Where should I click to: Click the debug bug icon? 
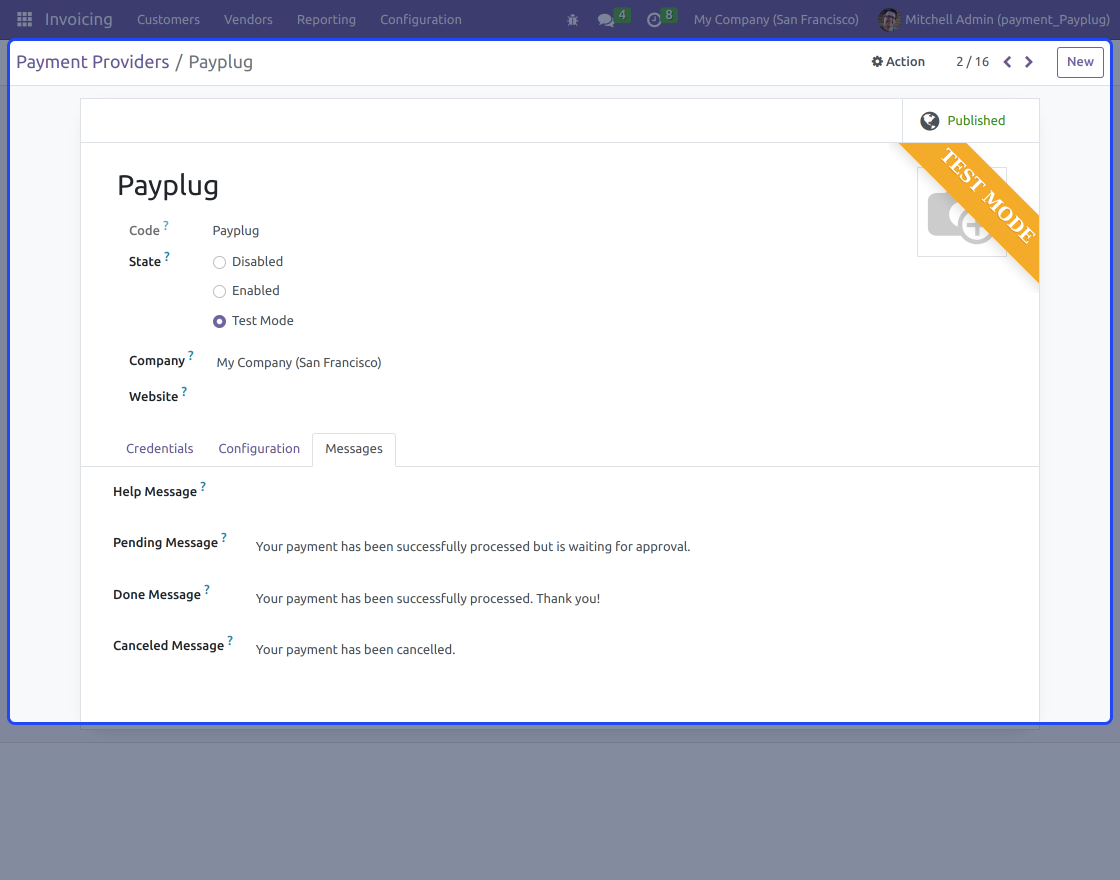572,20
